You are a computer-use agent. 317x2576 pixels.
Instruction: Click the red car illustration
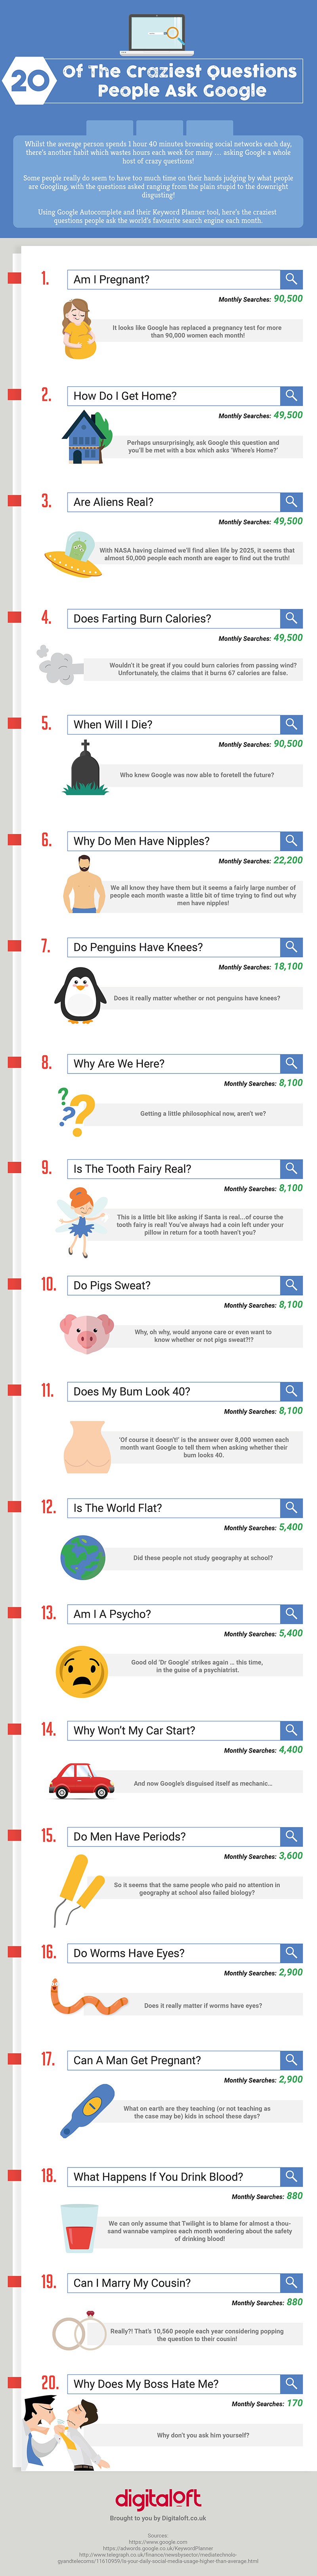click(82, 1780)
